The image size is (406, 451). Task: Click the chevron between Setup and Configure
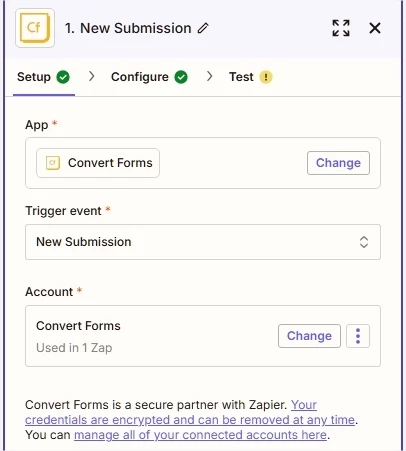point(91,76)
